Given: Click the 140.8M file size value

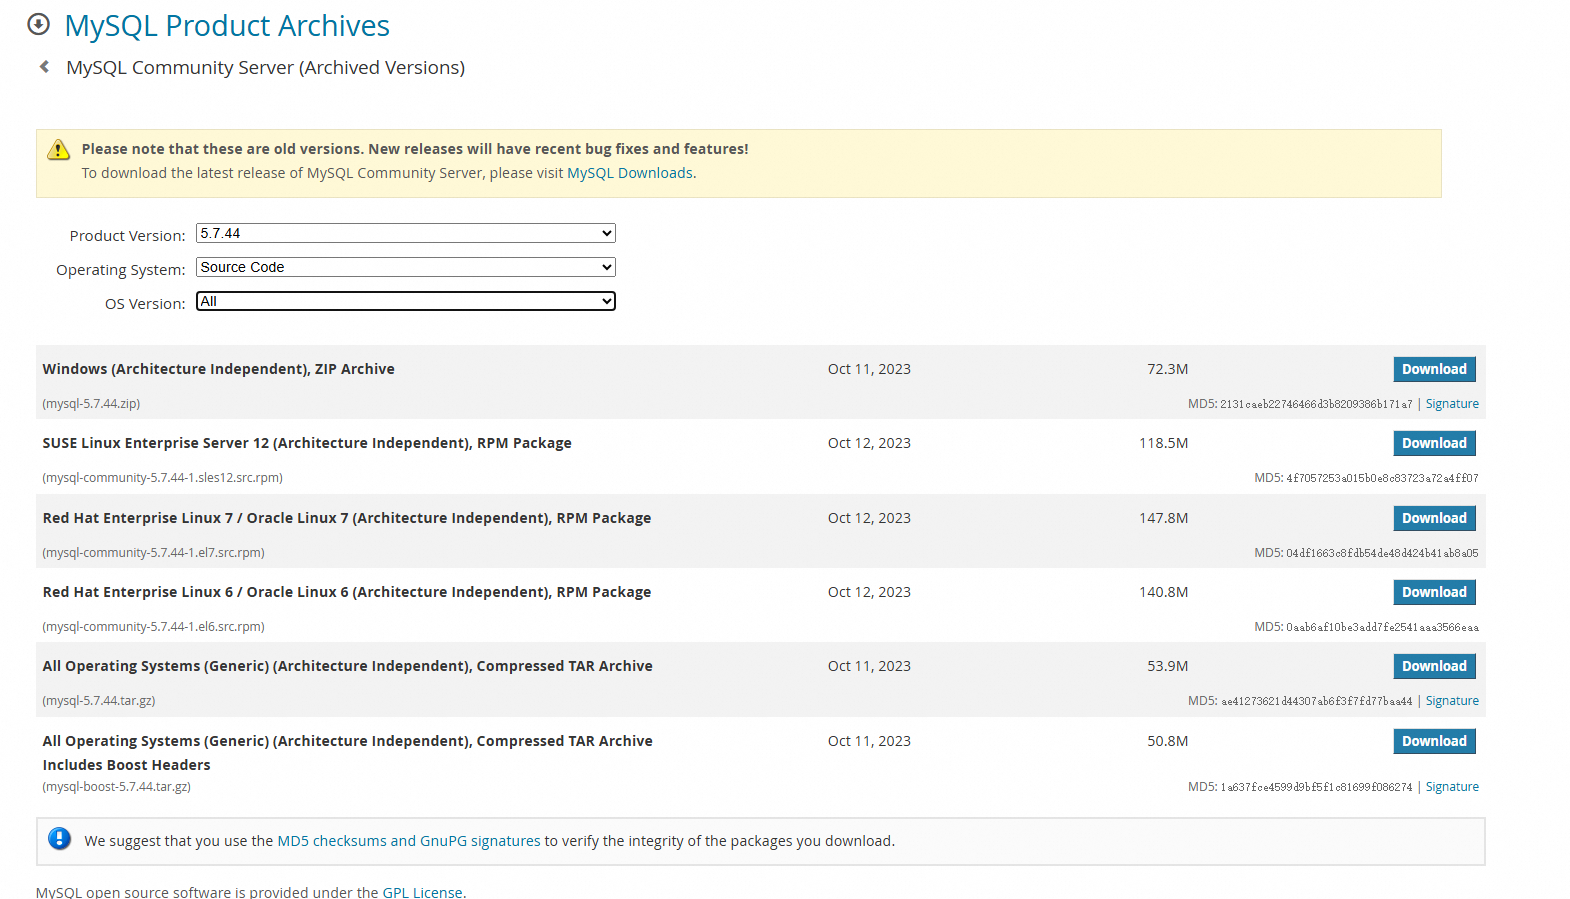Looking at the screenshot, I should coord(1163,592).
